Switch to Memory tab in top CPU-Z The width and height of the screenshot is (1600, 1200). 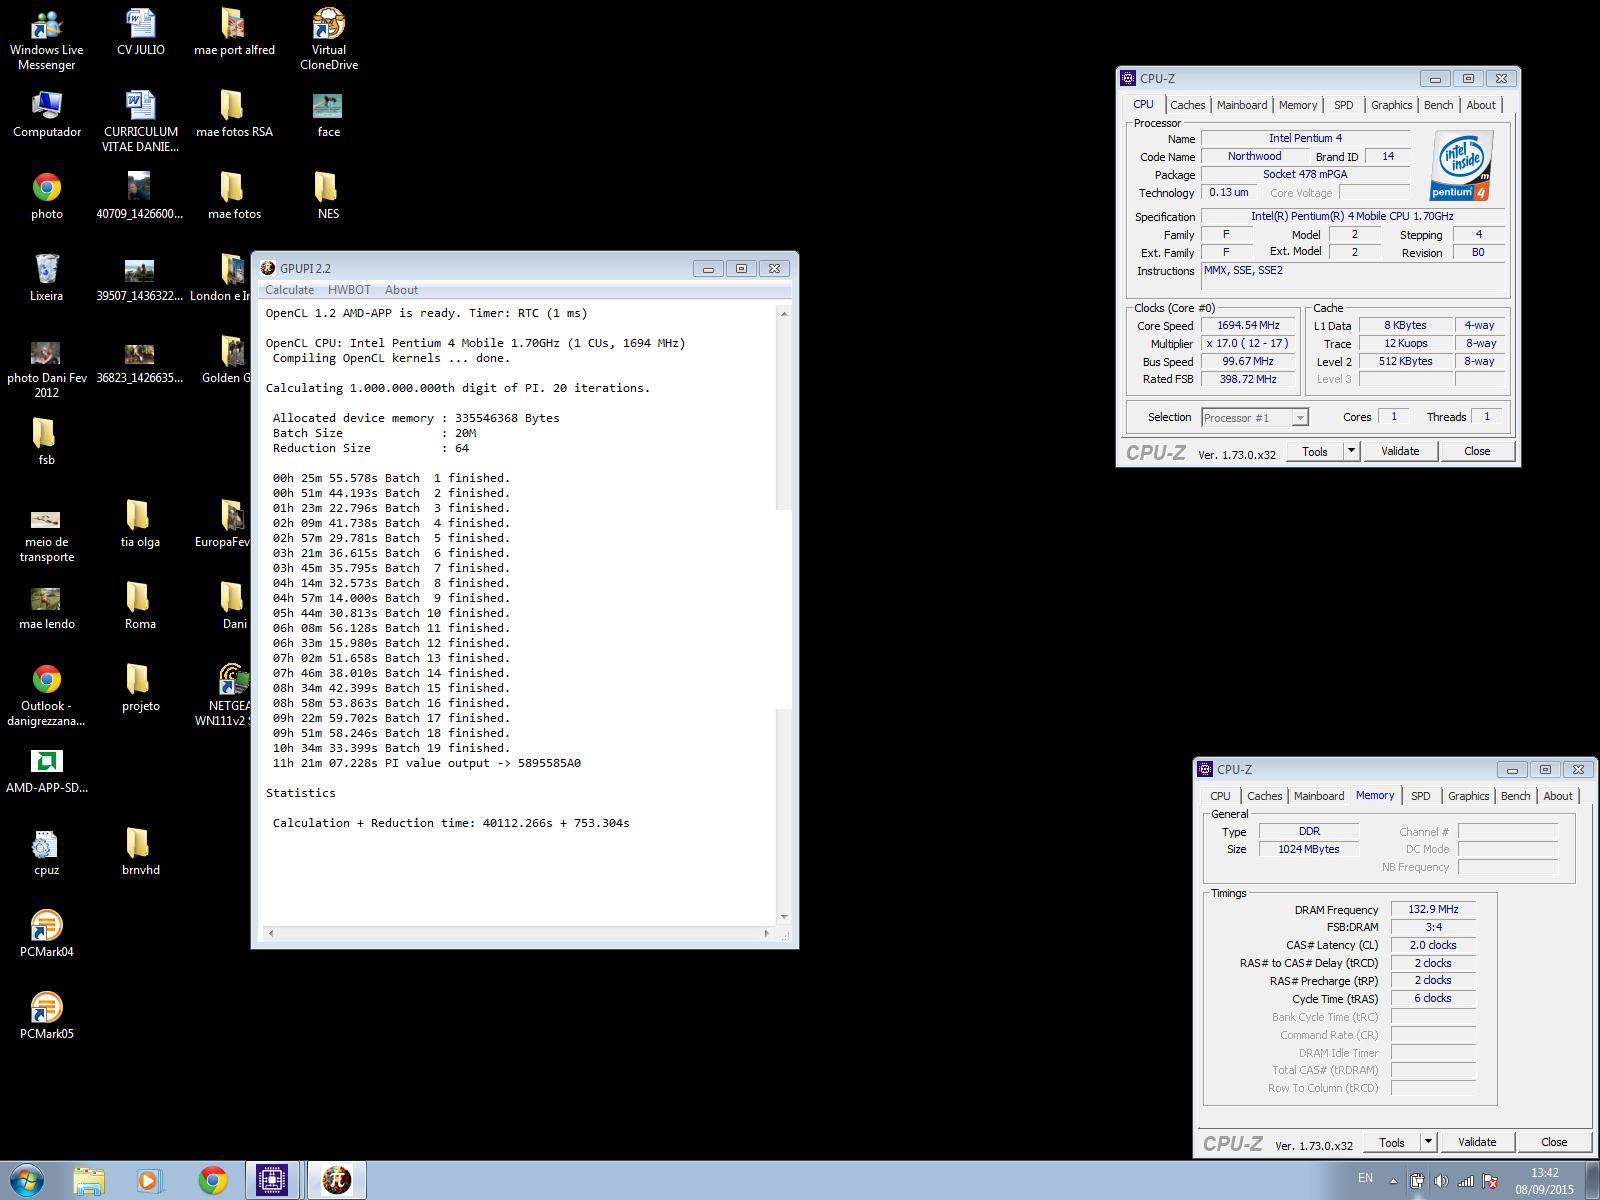(1298, 105)
